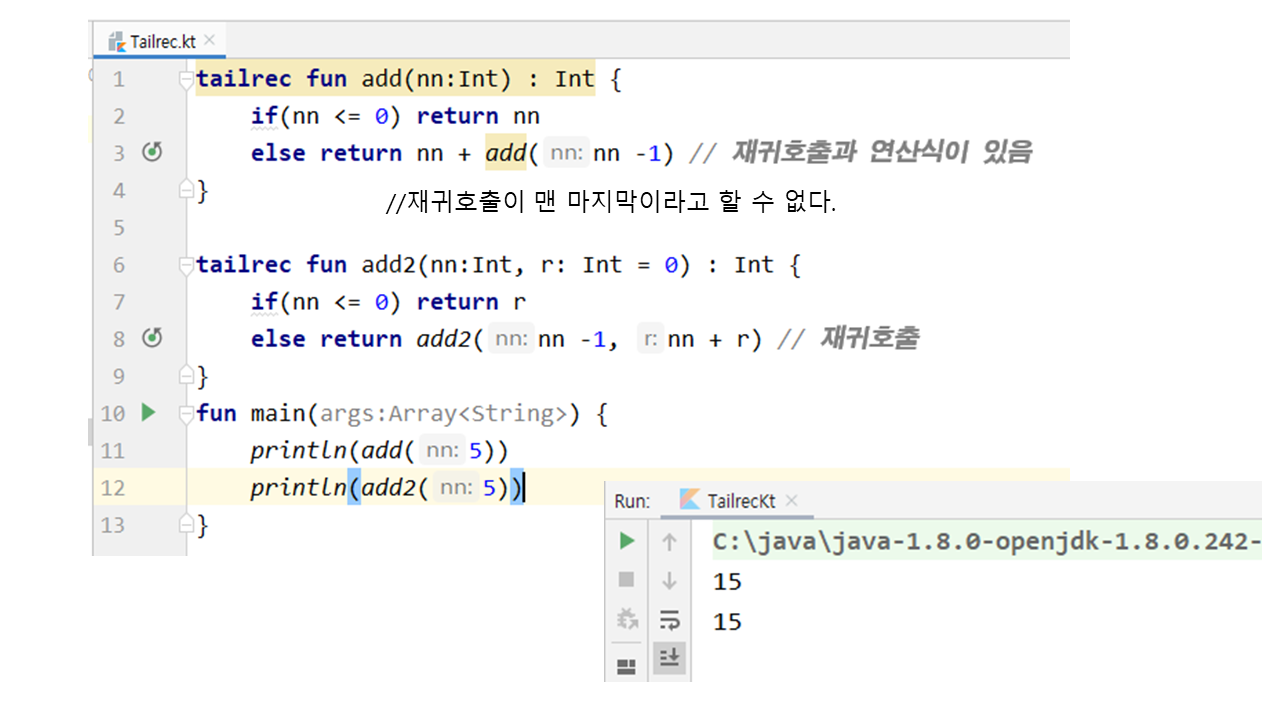Screen dimensions: 1280x720
Task: Click the green Rerun button in Run panel
Action: pyautogui.click(x=627, y=541)
